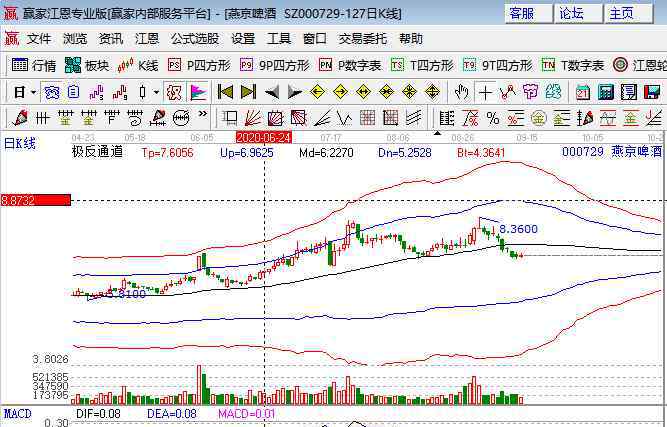Click the Up=6.9625 value
Screen dimensions: 667x427
coord(247,153)
